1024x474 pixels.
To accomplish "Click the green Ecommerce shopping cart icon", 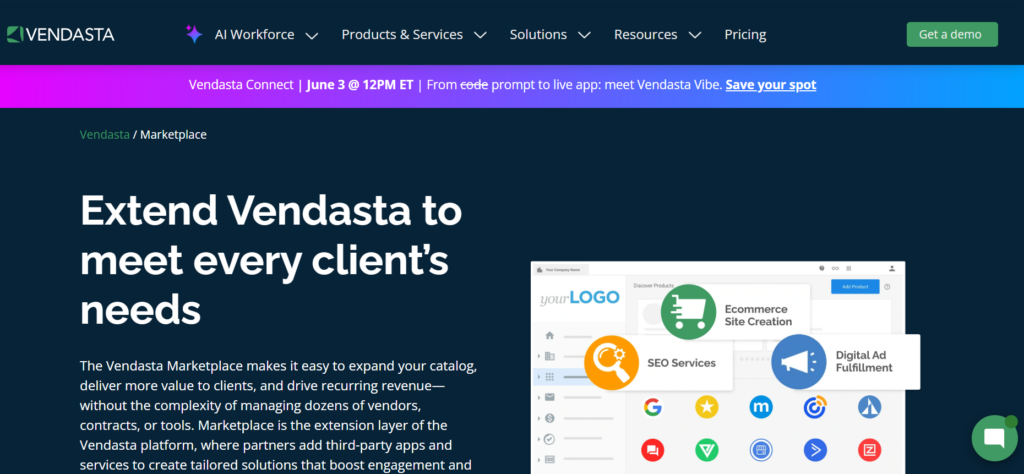I will (x=688, y=312).
